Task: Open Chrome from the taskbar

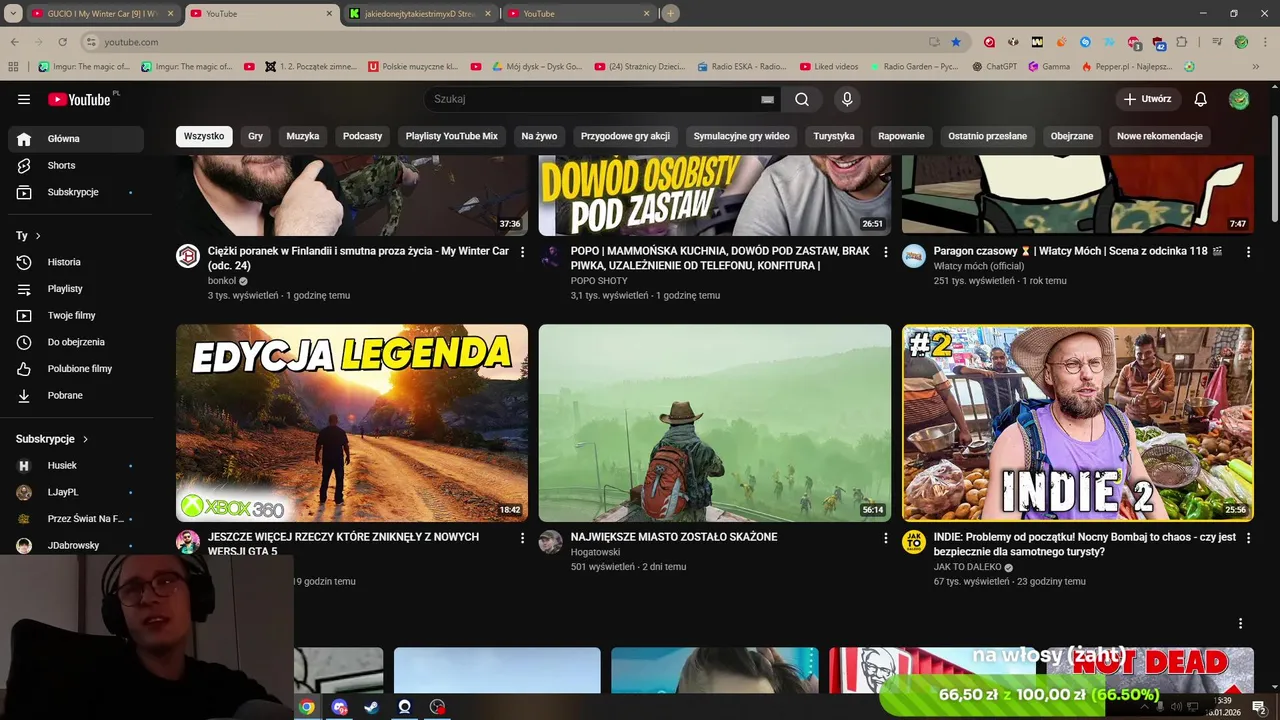Action: tap(307, 707)
